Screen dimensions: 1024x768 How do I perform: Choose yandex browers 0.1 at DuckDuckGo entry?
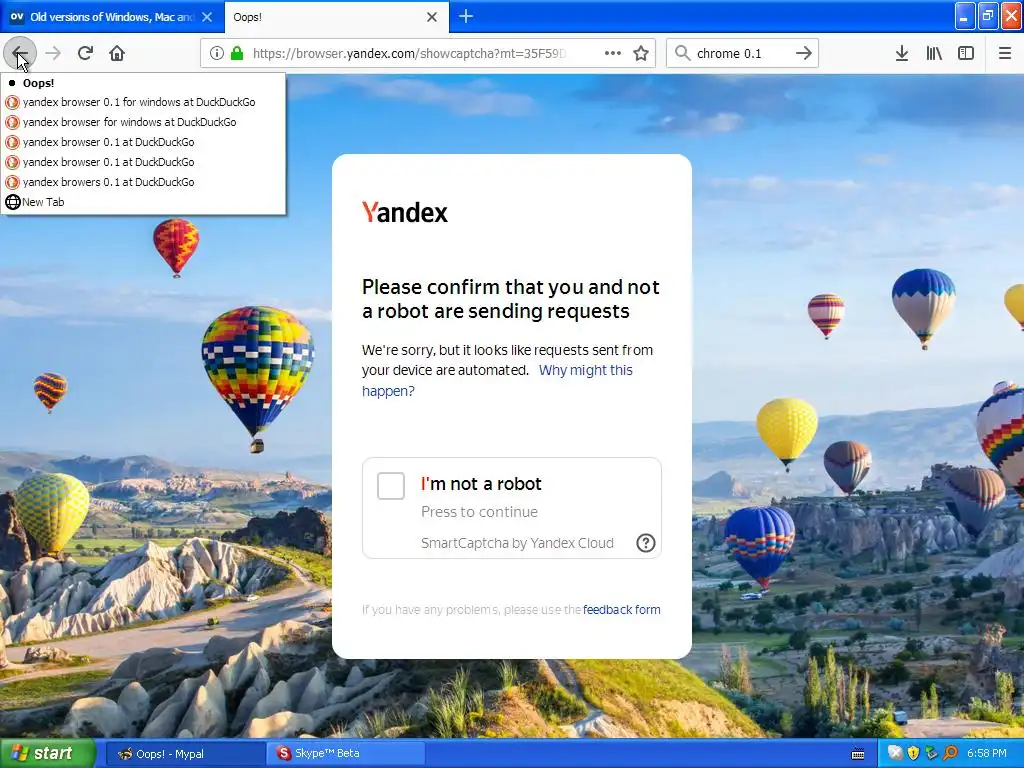click(x=143, y=182)
